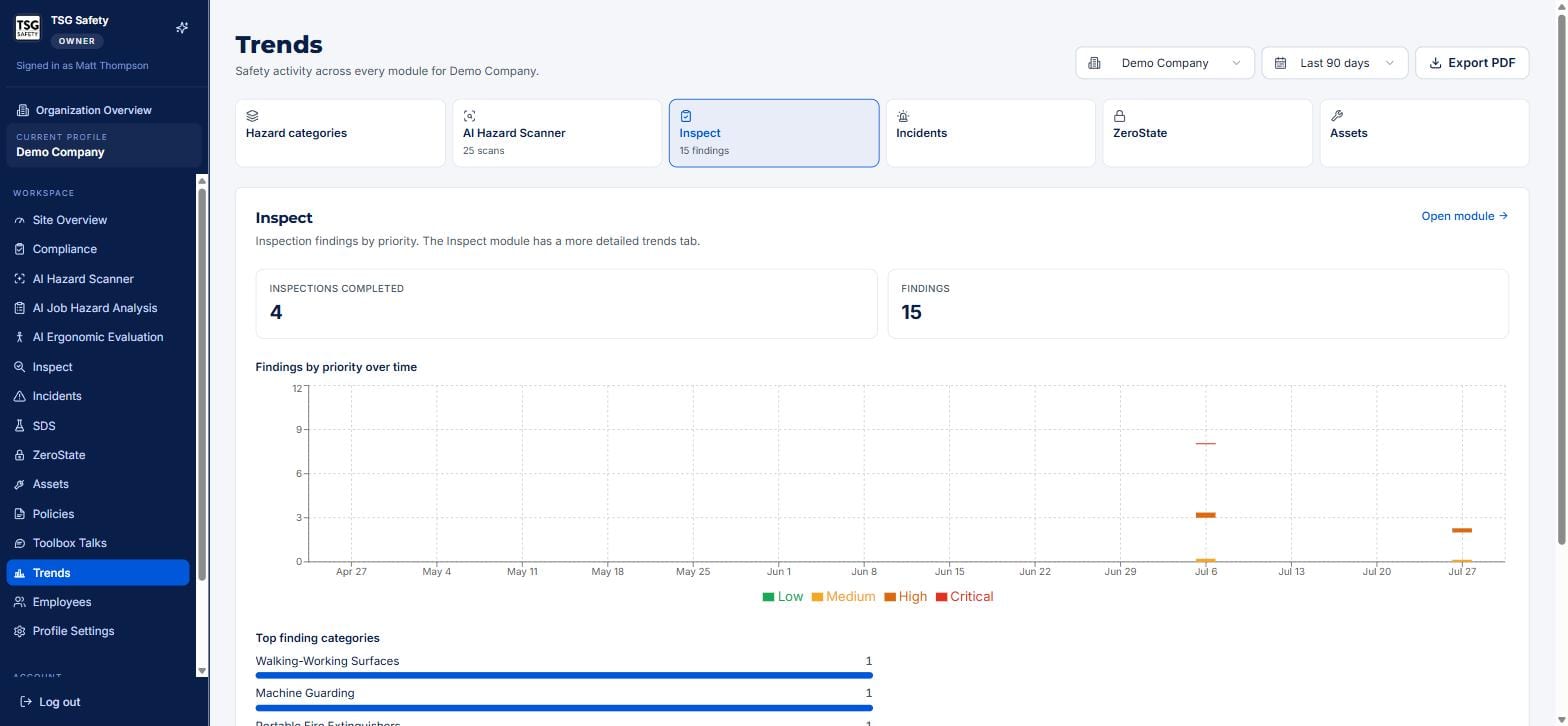
Task: Click the AI Hazard Scanner sidebar icon
Action: click(19, 279)
